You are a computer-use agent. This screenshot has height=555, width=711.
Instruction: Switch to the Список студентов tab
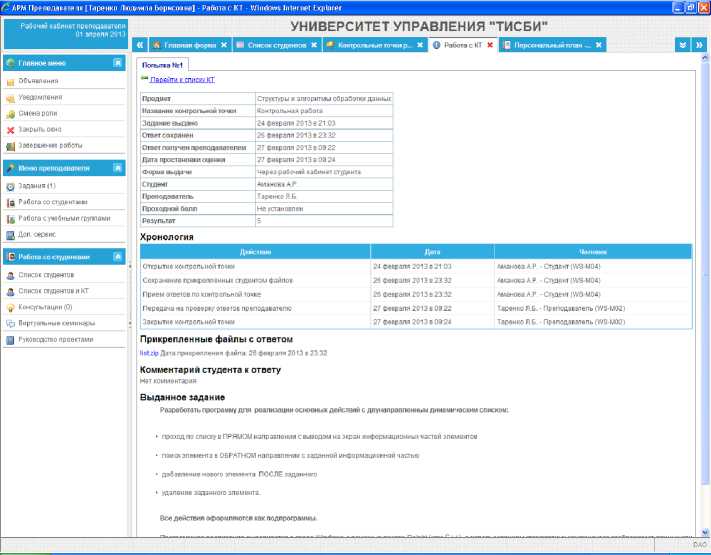point(277,45)
